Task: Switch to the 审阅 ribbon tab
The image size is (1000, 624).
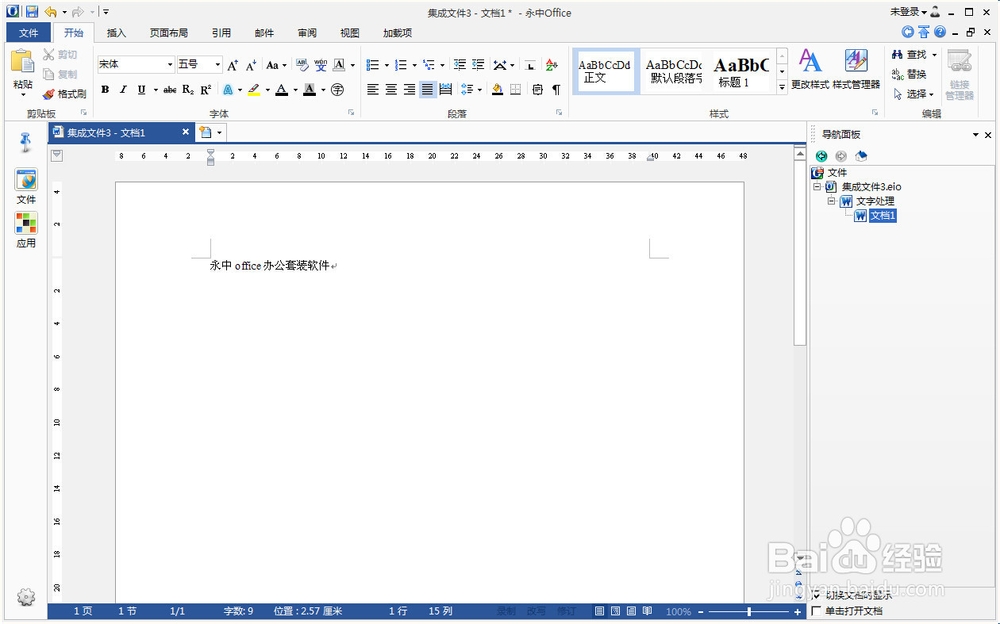Action: 307,33
